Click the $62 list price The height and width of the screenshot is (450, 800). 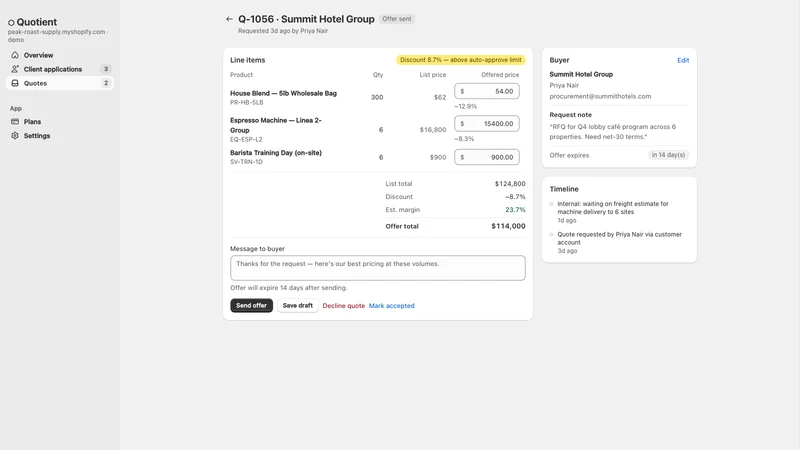tap(440, 97)
